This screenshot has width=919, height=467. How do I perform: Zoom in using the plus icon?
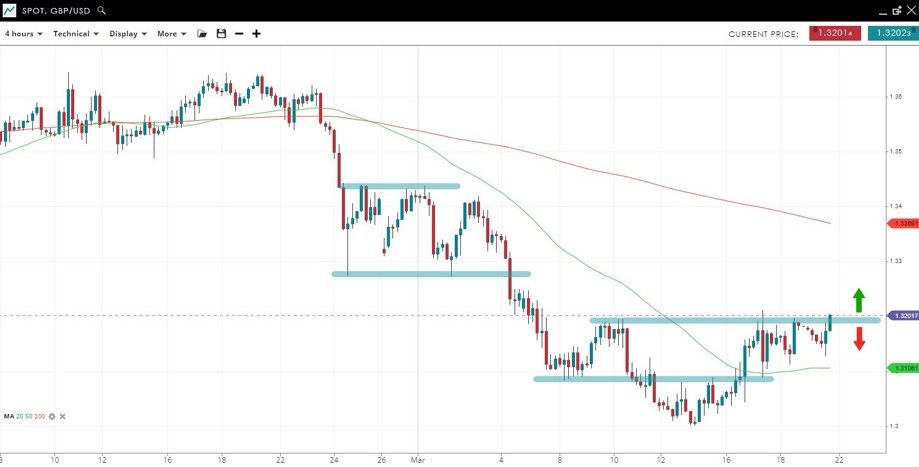257,34
